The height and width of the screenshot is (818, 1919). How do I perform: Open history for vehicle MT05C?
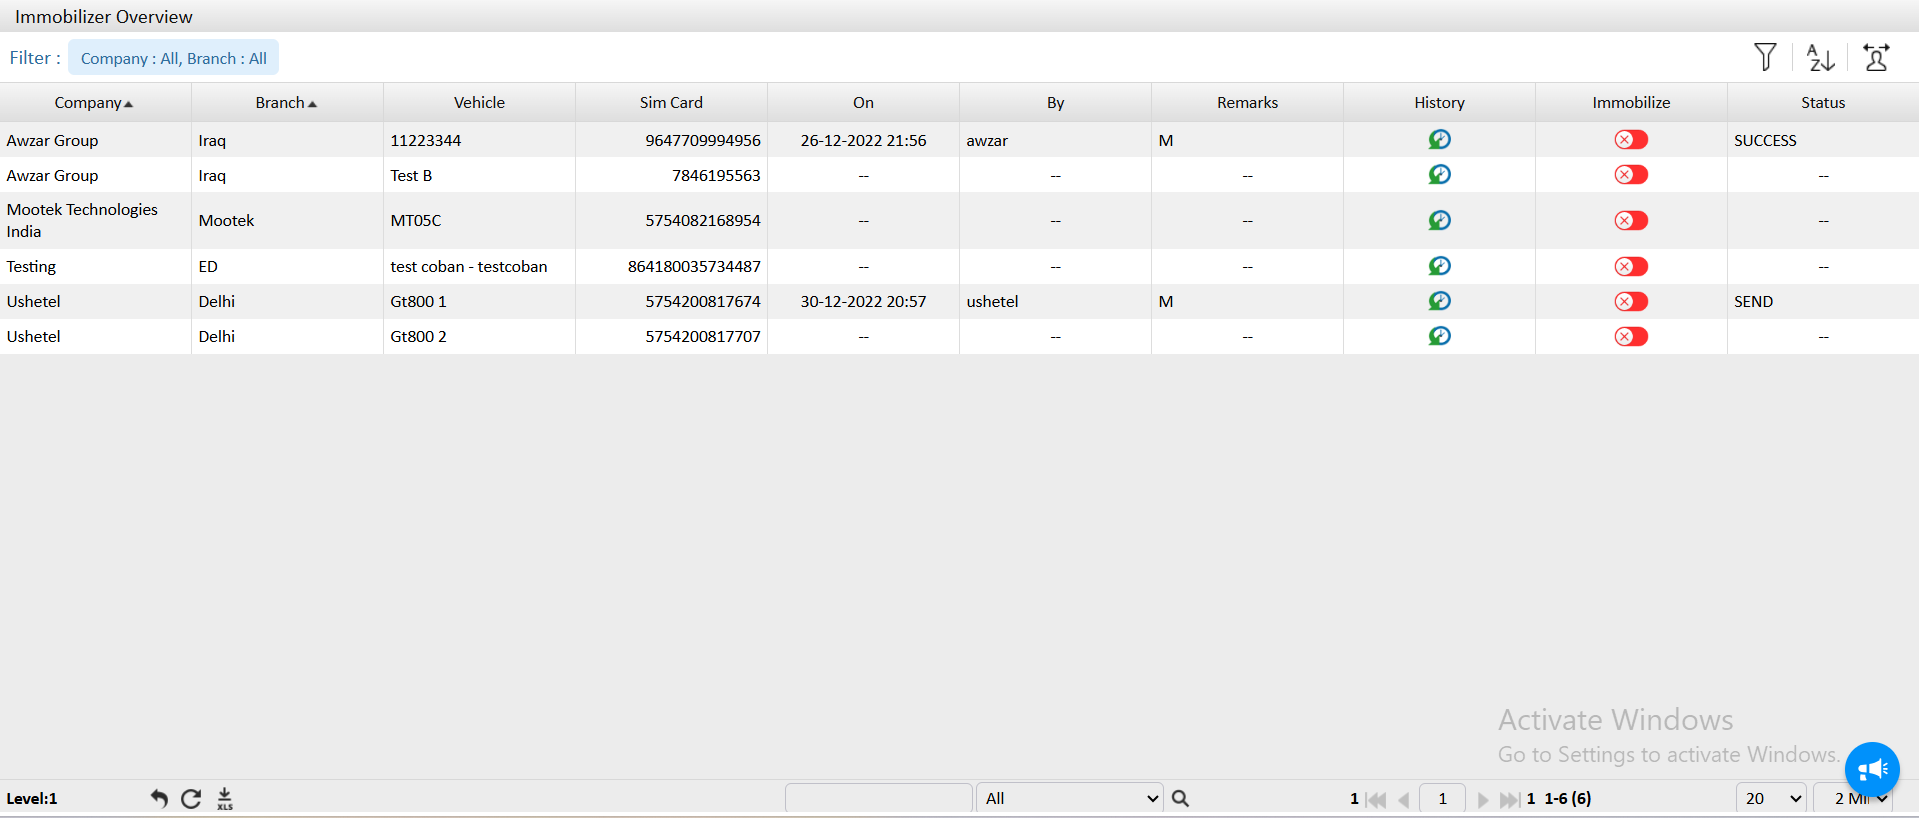pyautogui.click(x=1439, y=220)
